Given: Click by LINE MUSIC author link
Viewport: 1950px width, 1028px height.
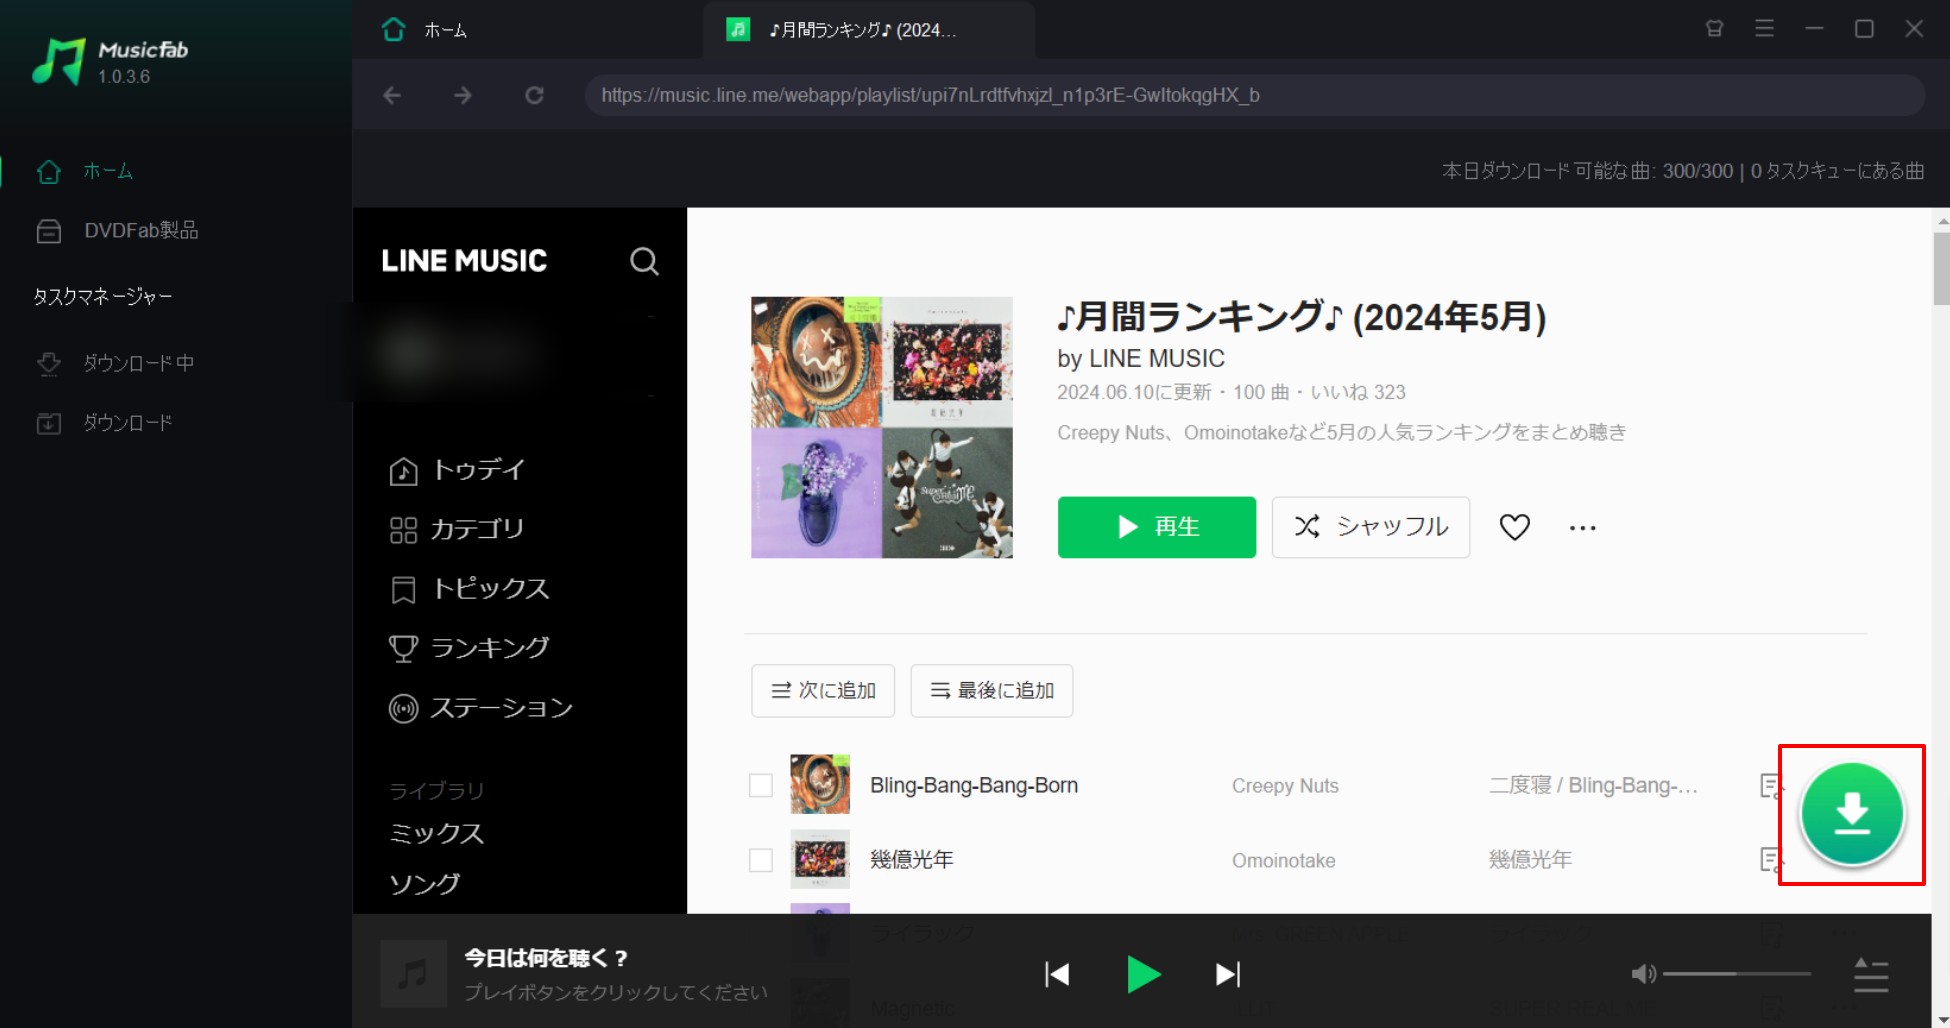Looking at the screenshot, I should click(x=1141, y=358).
